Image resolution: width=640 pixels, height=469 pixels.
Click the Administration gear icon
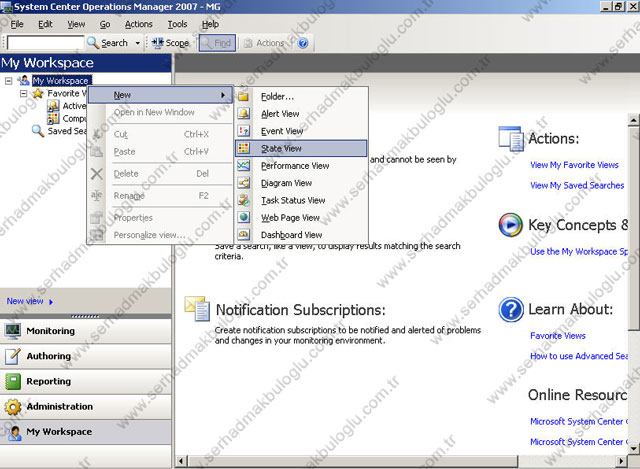point(13,407)
